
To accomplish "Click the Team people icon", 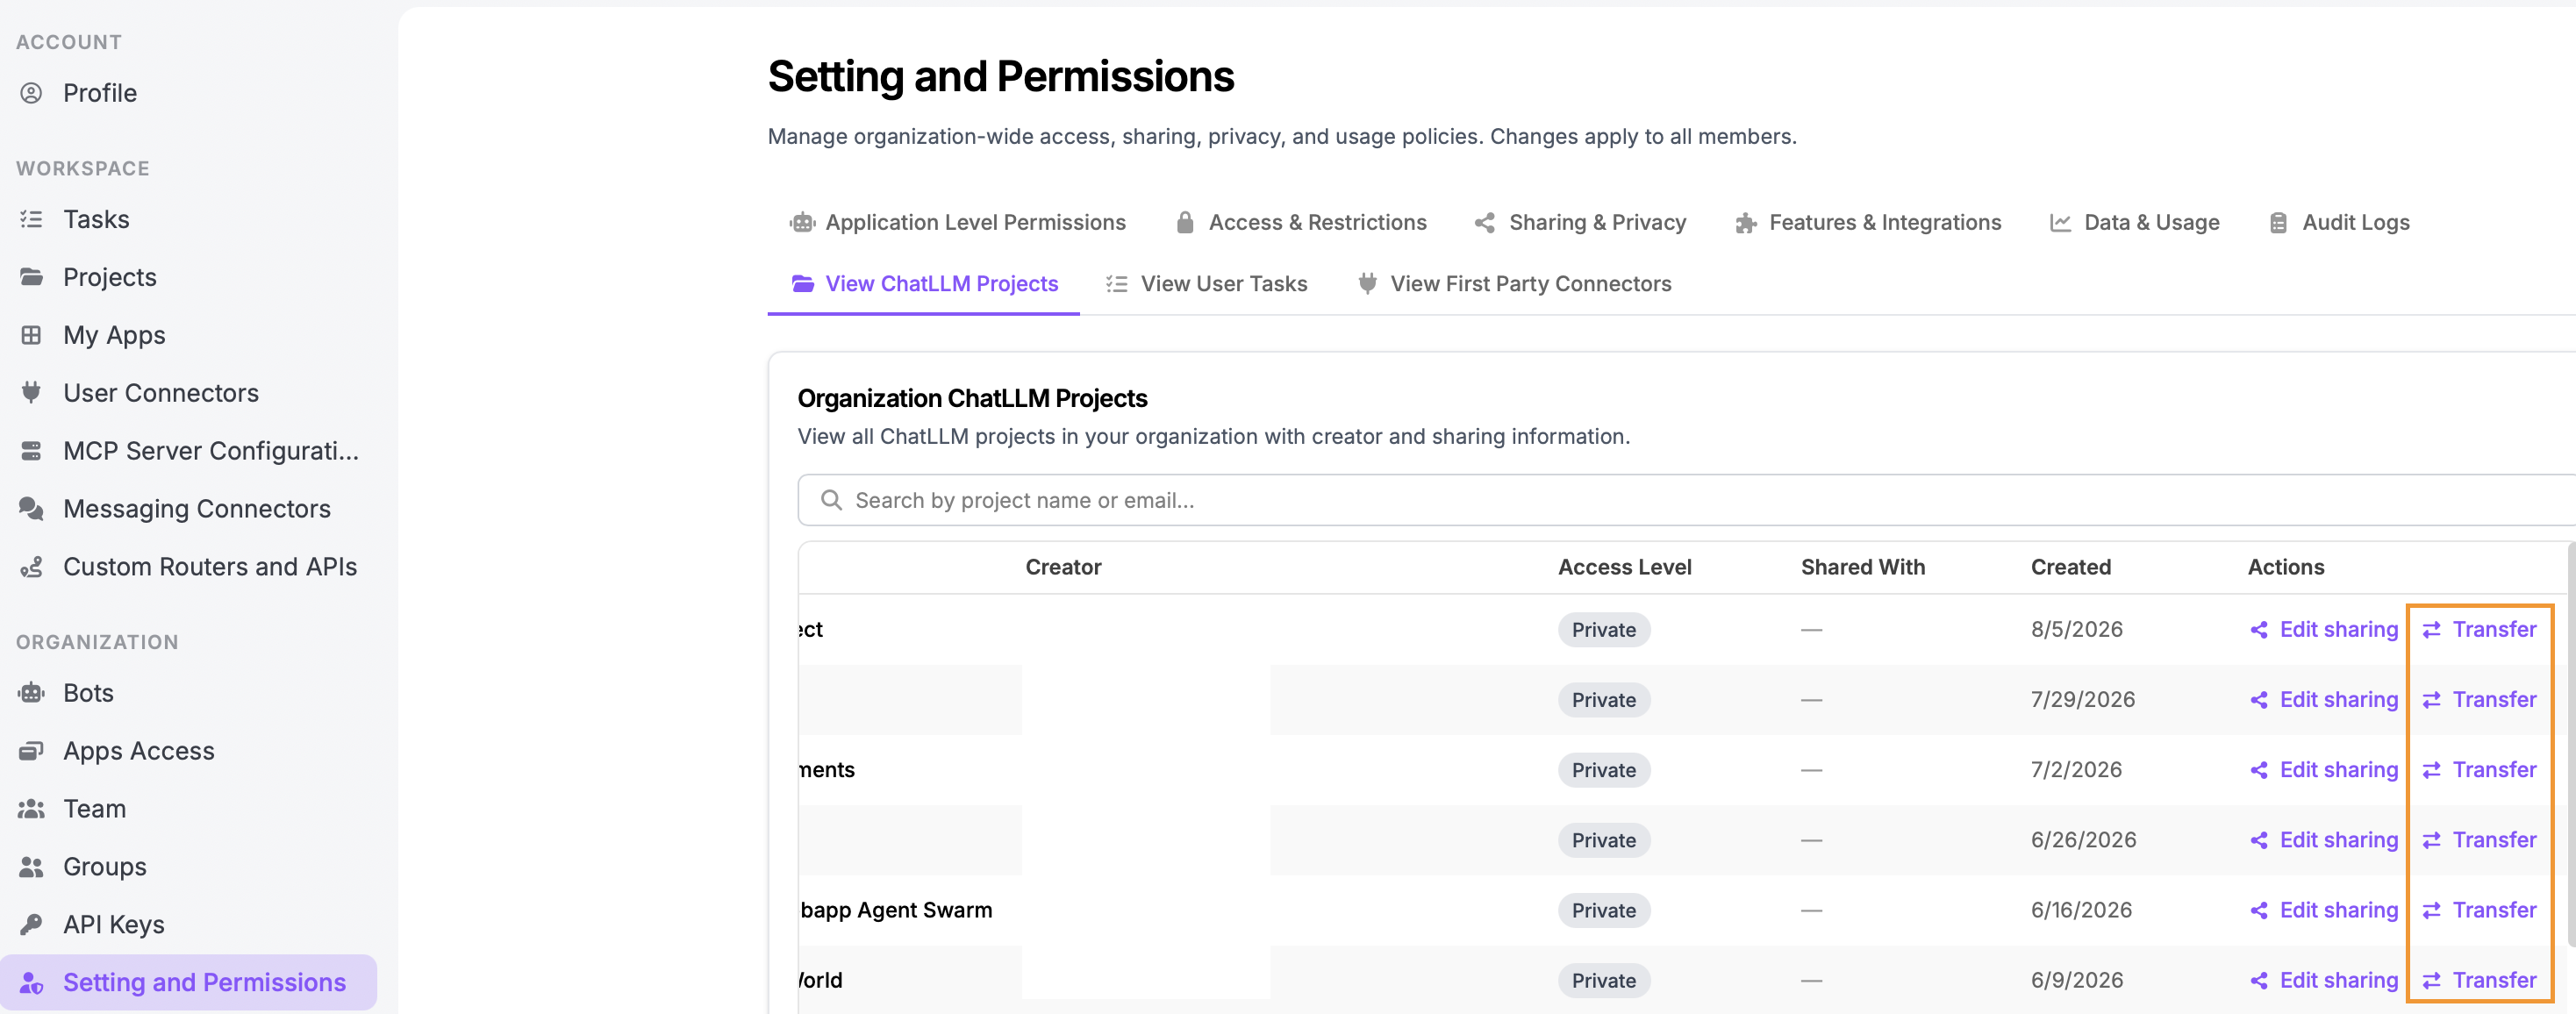I will (31, 809).
